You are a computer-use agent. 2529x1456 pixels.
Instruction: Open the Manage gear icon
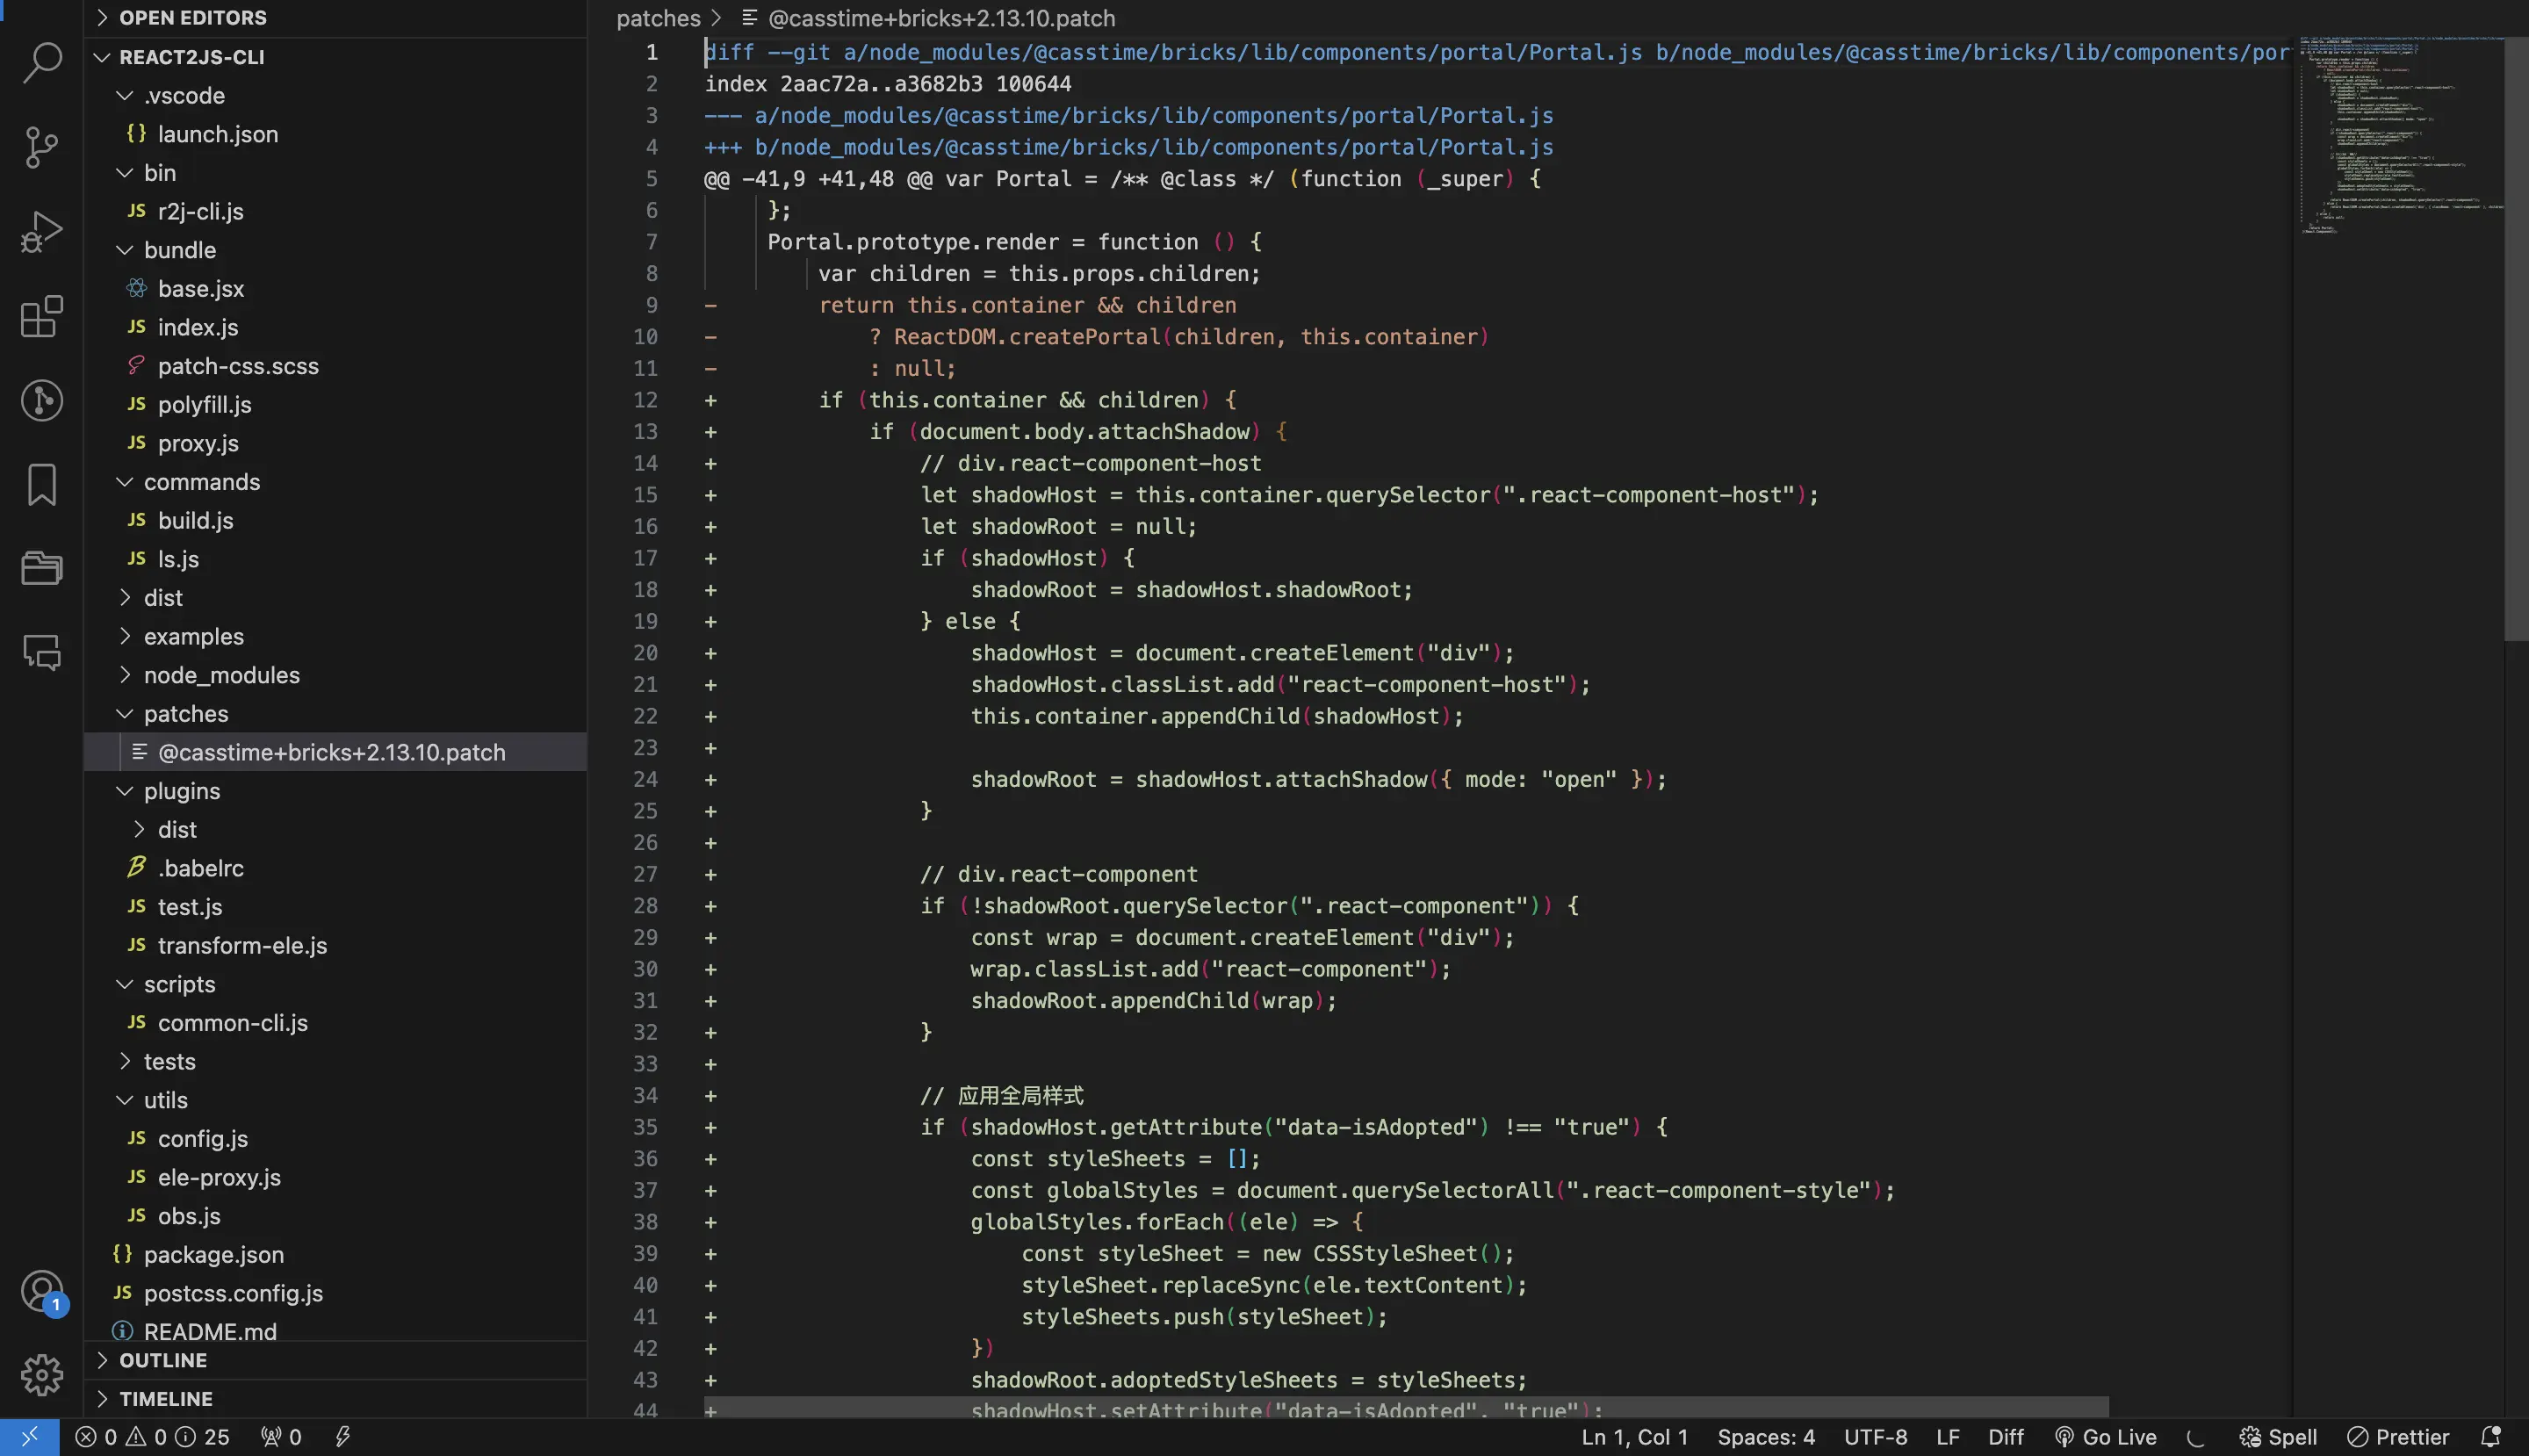point(41,1375)
